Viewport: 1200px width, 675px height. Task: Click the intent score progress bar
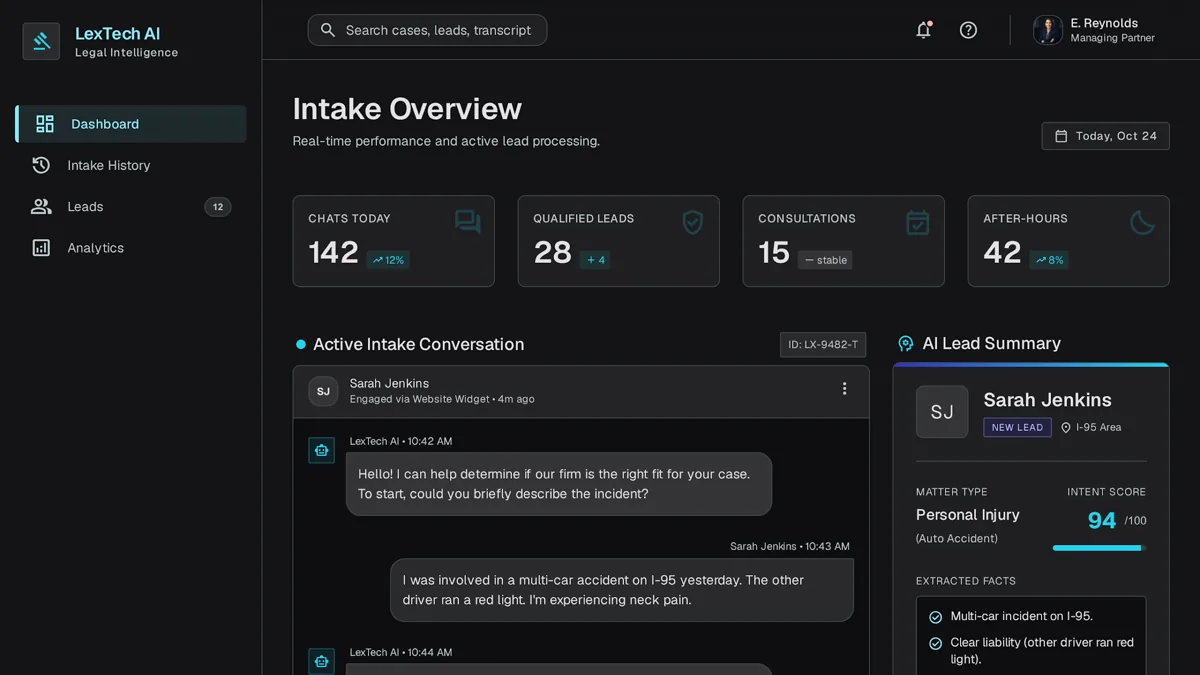1099,548
